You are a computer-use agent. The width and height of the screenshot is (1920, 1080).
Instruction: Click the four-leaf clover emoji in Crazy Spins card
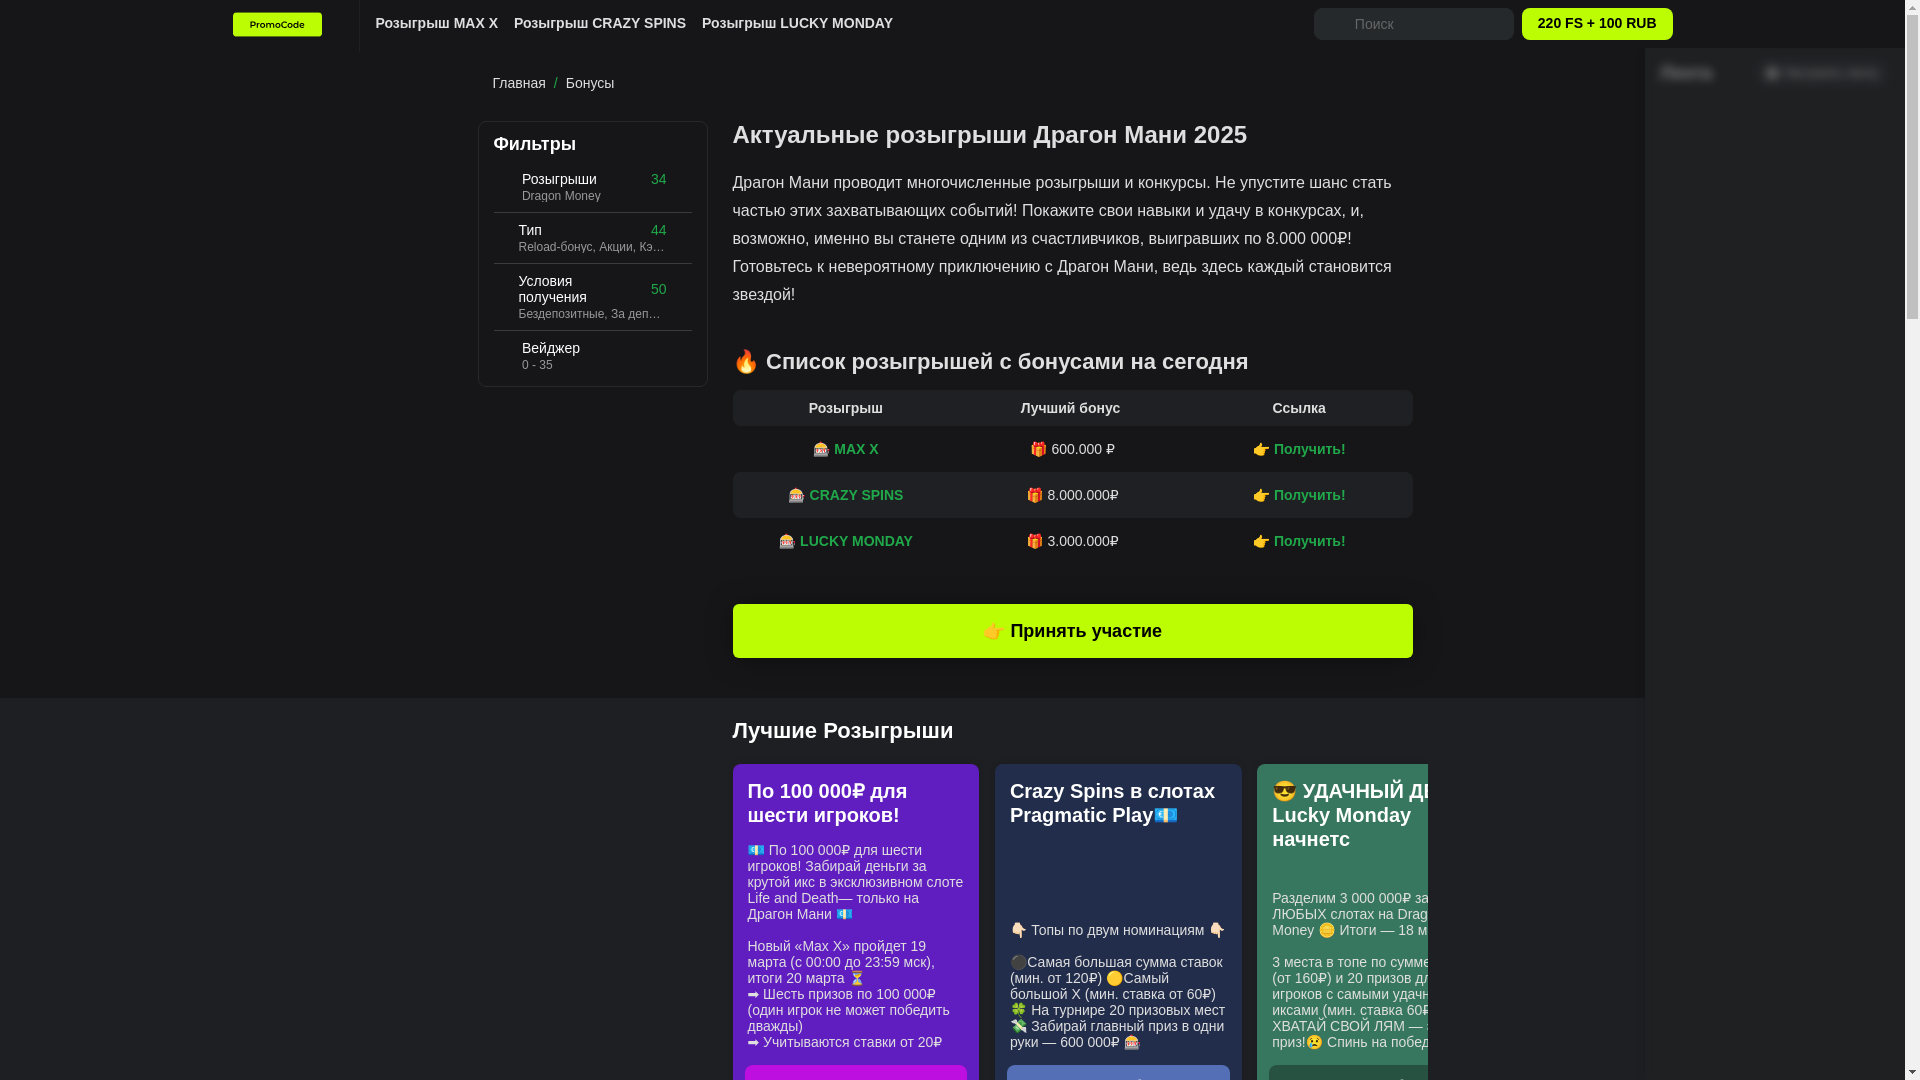(1018, 1010)
